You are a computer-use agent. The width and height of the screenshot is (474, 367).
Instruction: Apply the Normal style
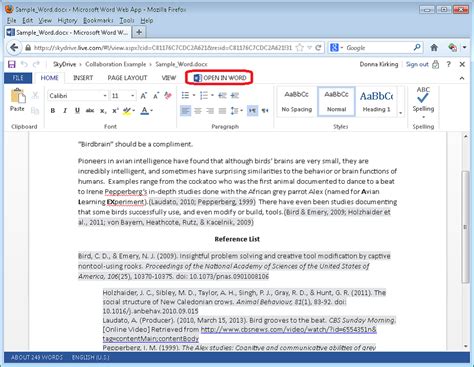[x=336, y=101]
